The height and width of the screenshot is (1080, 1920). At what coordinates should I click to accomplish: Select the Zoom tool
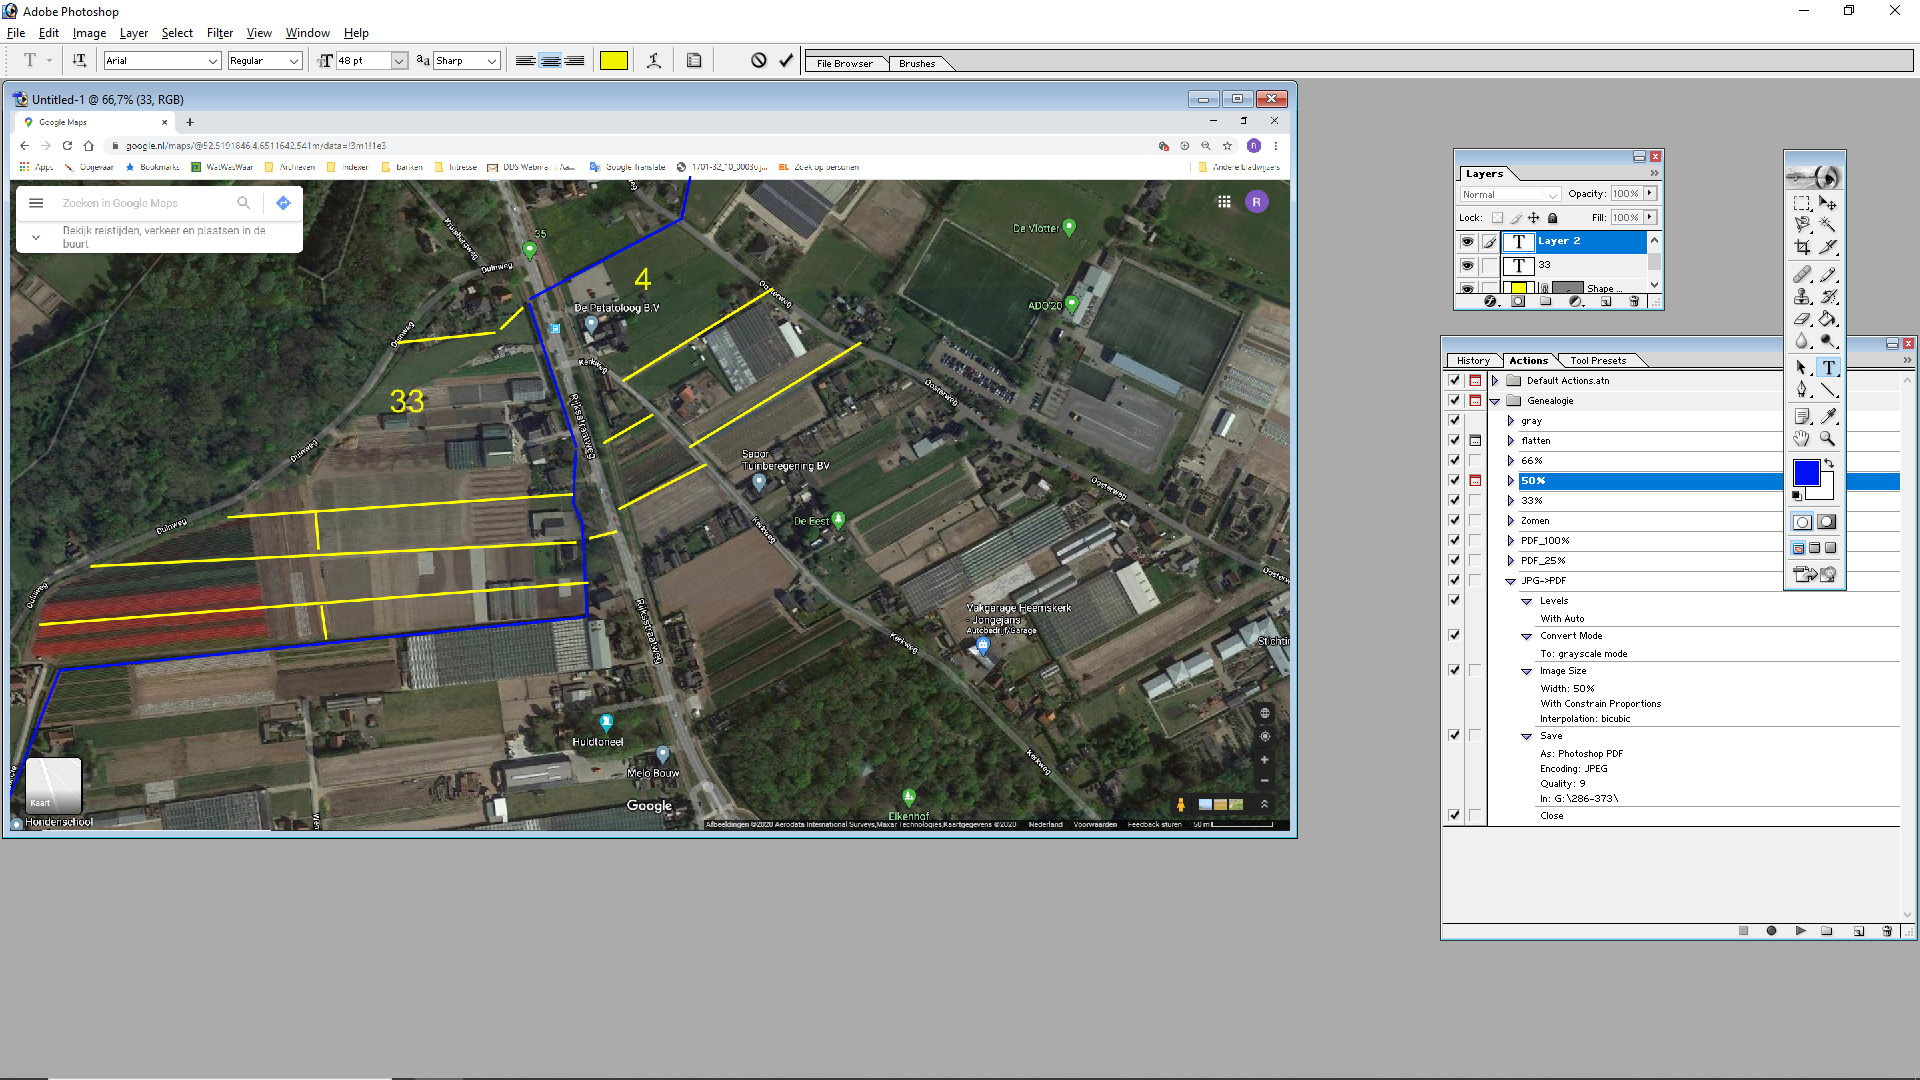(x=1828, y=438)
